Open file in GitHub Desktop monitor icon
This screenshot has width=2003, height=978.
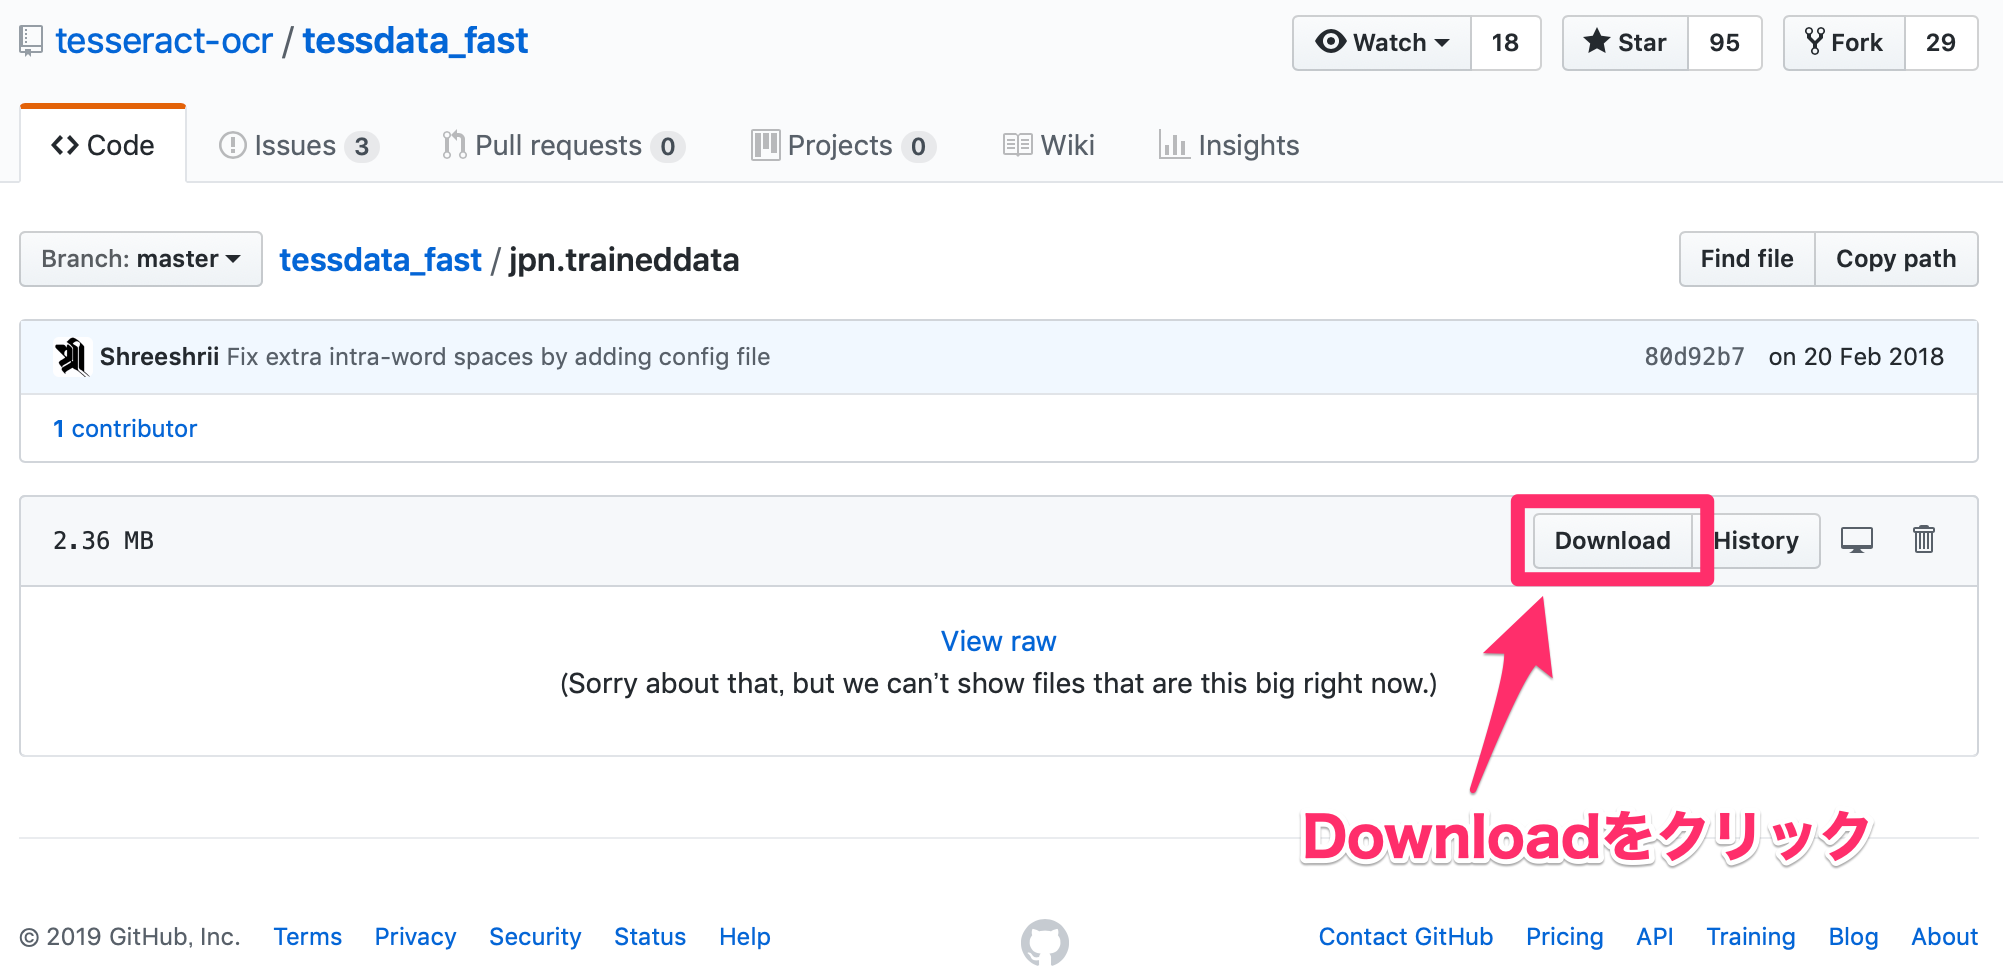(x=1857, y=540)
